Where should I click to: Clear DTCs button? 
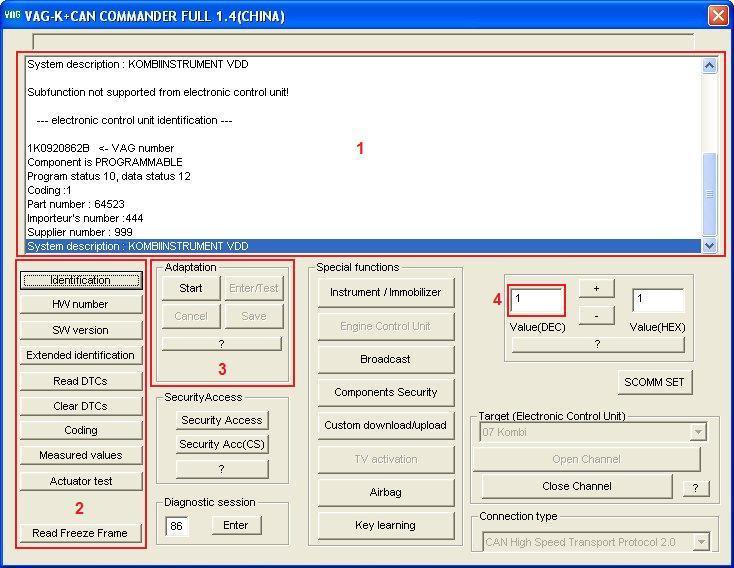[81, 406]
